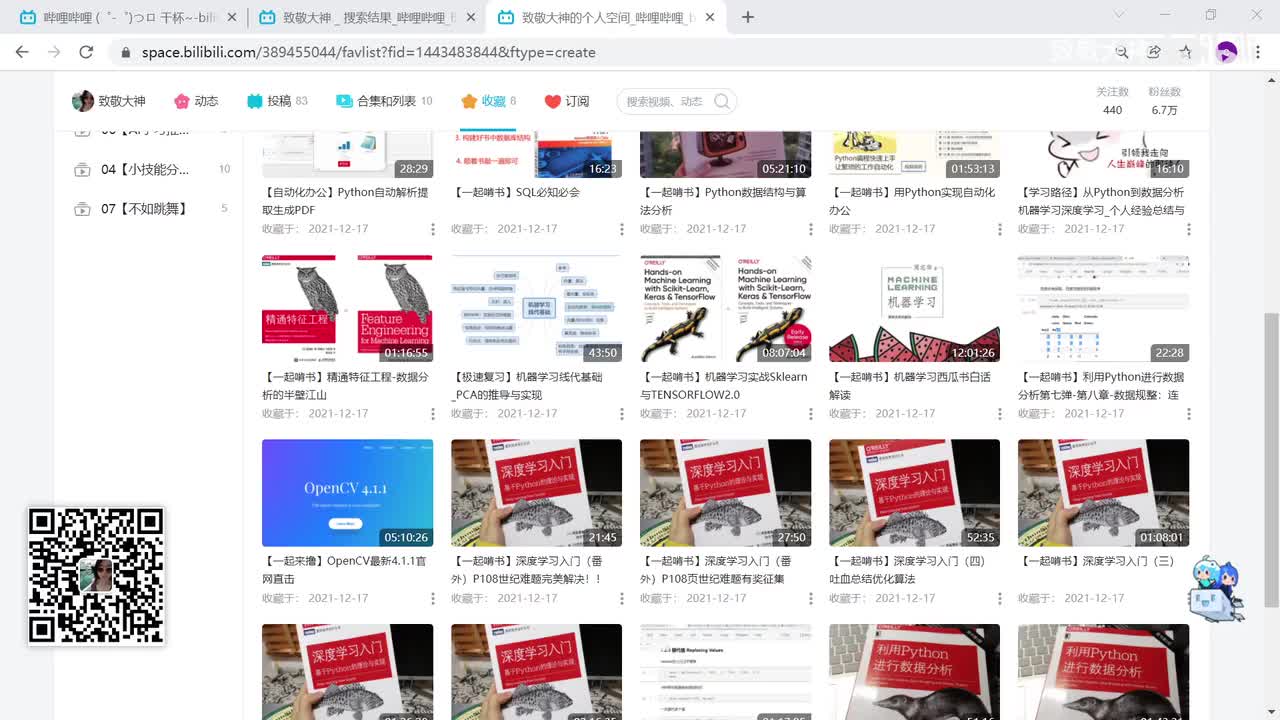Click the 22:28 spreadsheet video thumbnail

pyautogui.click(x=1103, y=308)
